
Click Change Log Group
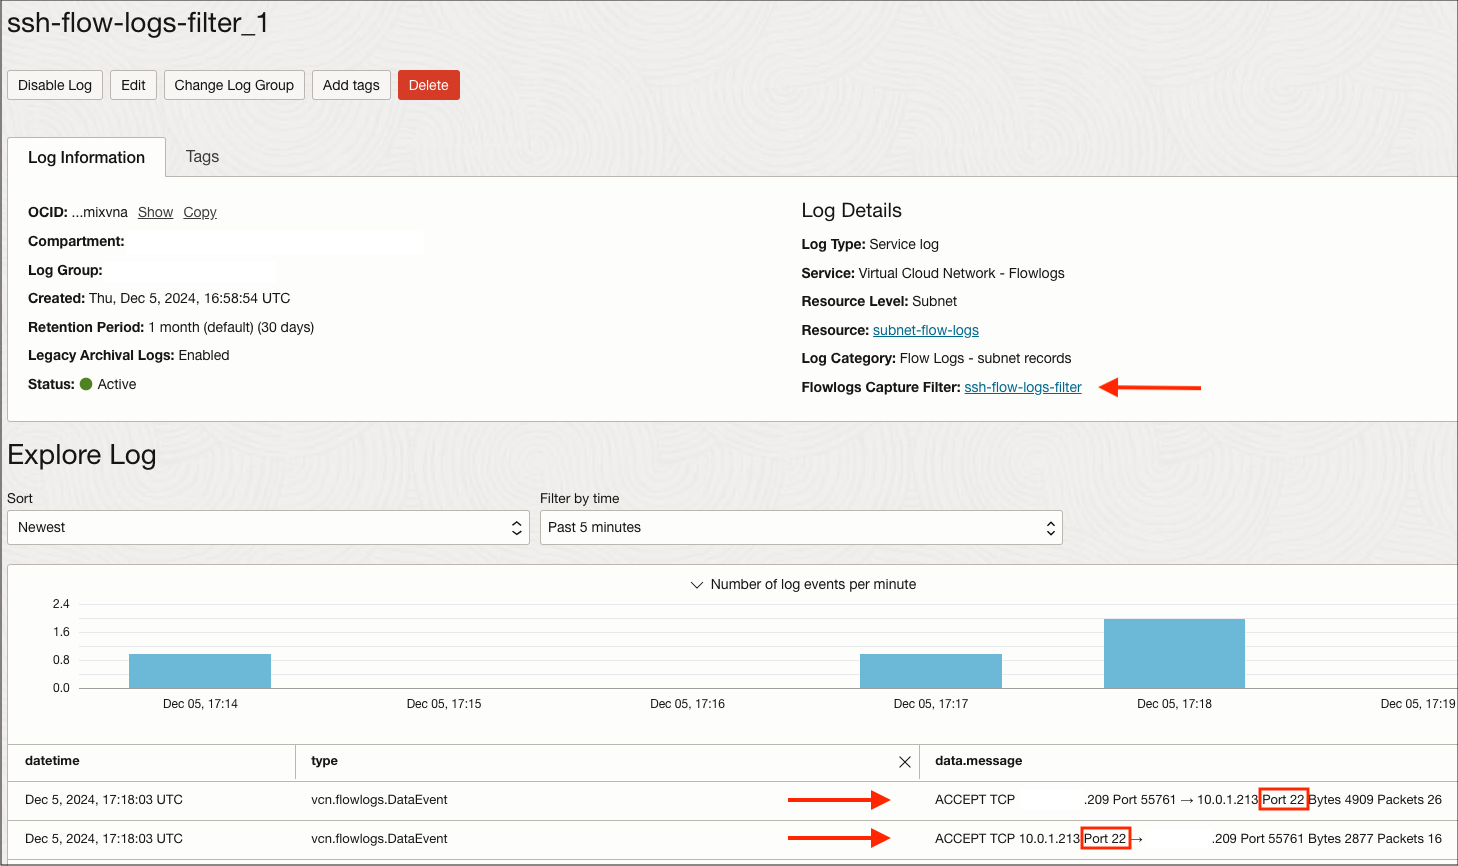click(234, 85)
